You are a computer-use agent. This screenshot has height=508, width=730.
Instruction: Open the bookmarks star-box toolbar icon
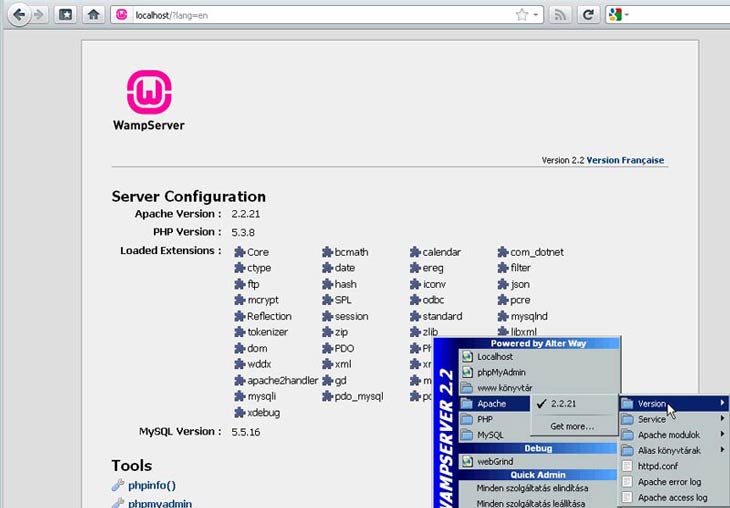(66, 15)
